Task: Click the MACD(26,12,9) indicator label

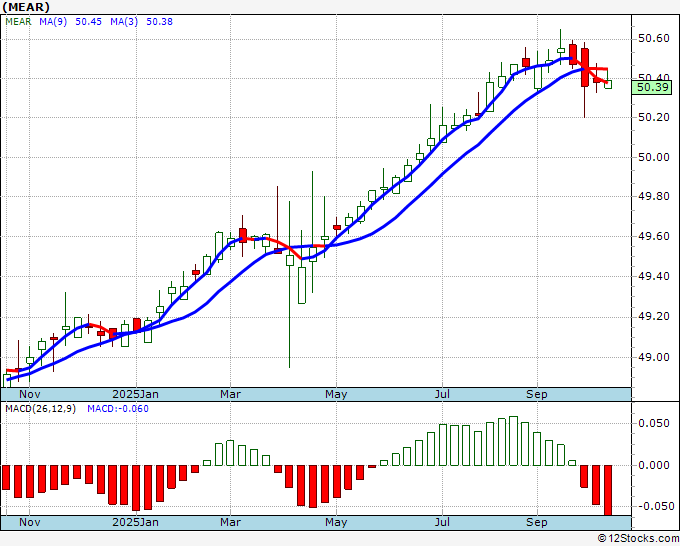Action: click(x=40, y=409)
